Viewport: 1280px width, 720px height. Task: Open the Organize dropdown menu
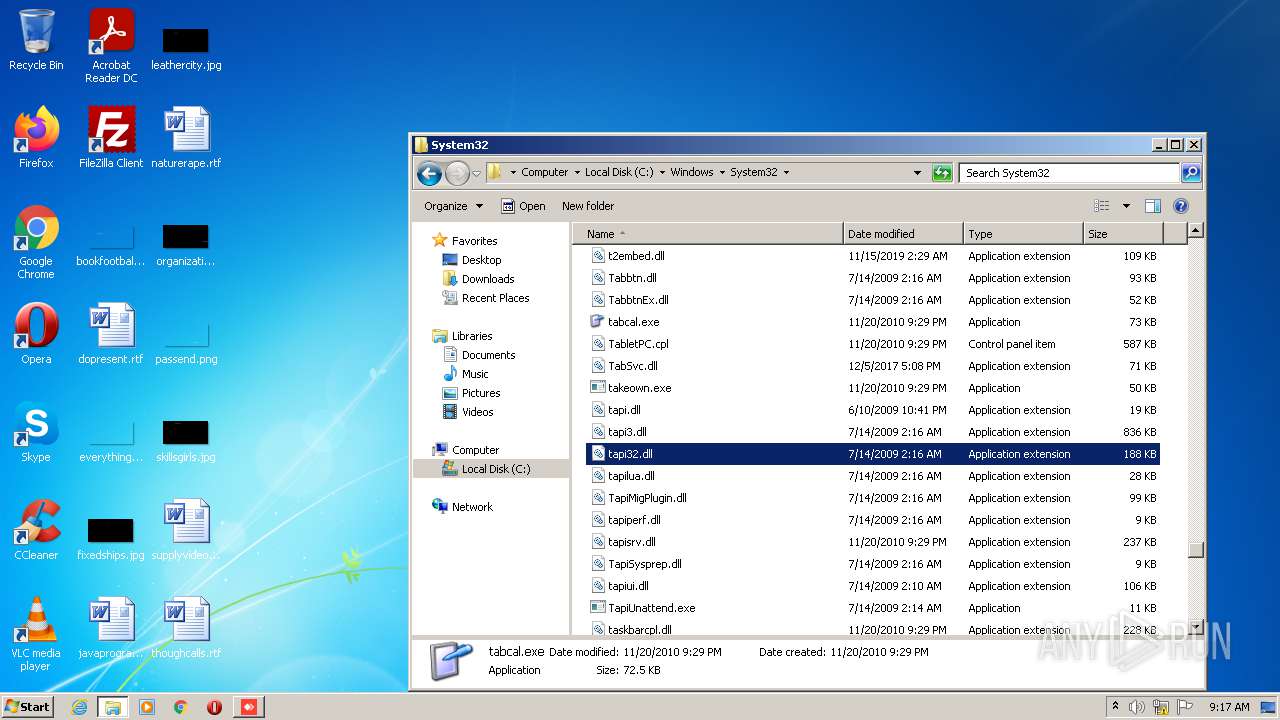(x=453, y=206)
